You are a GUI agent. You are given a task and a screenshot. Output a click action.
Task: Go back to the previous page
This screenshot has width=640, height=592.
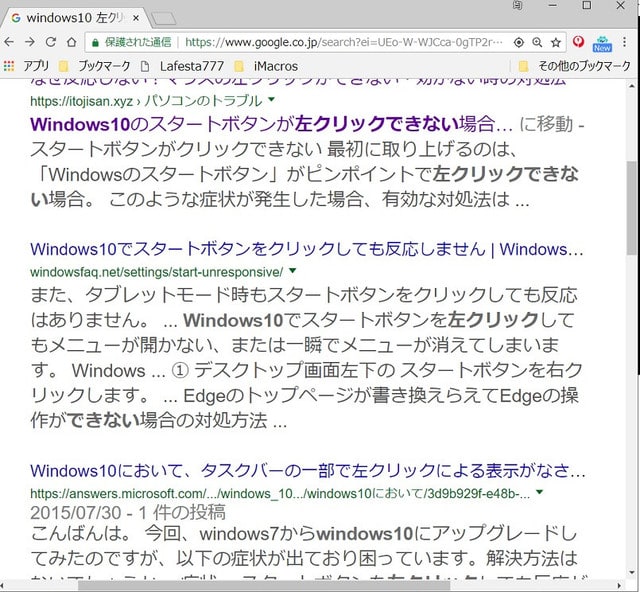point(9,42)
